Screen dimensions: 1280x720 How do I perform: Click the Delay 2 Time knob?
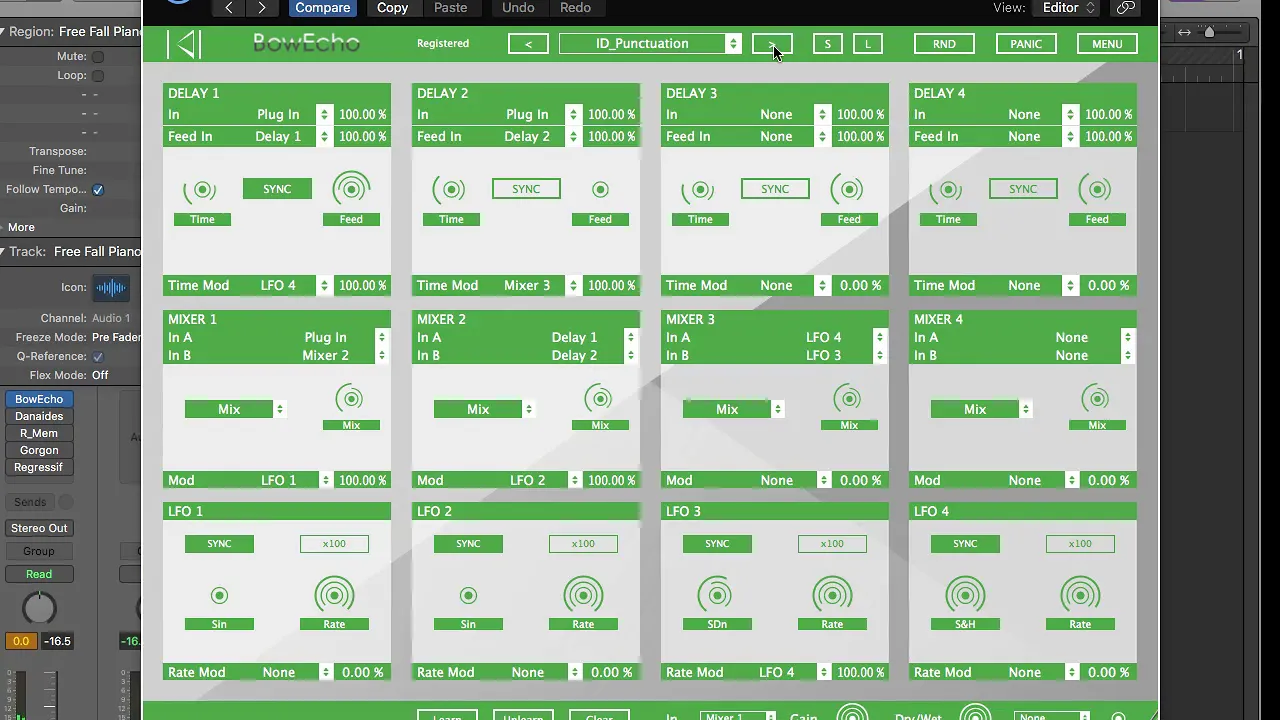tap(450, 189)
